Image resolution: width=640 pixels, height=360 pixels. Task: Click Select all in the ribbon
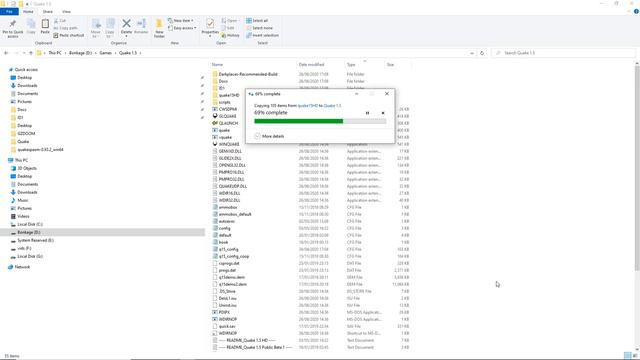[x=257, y=20]
